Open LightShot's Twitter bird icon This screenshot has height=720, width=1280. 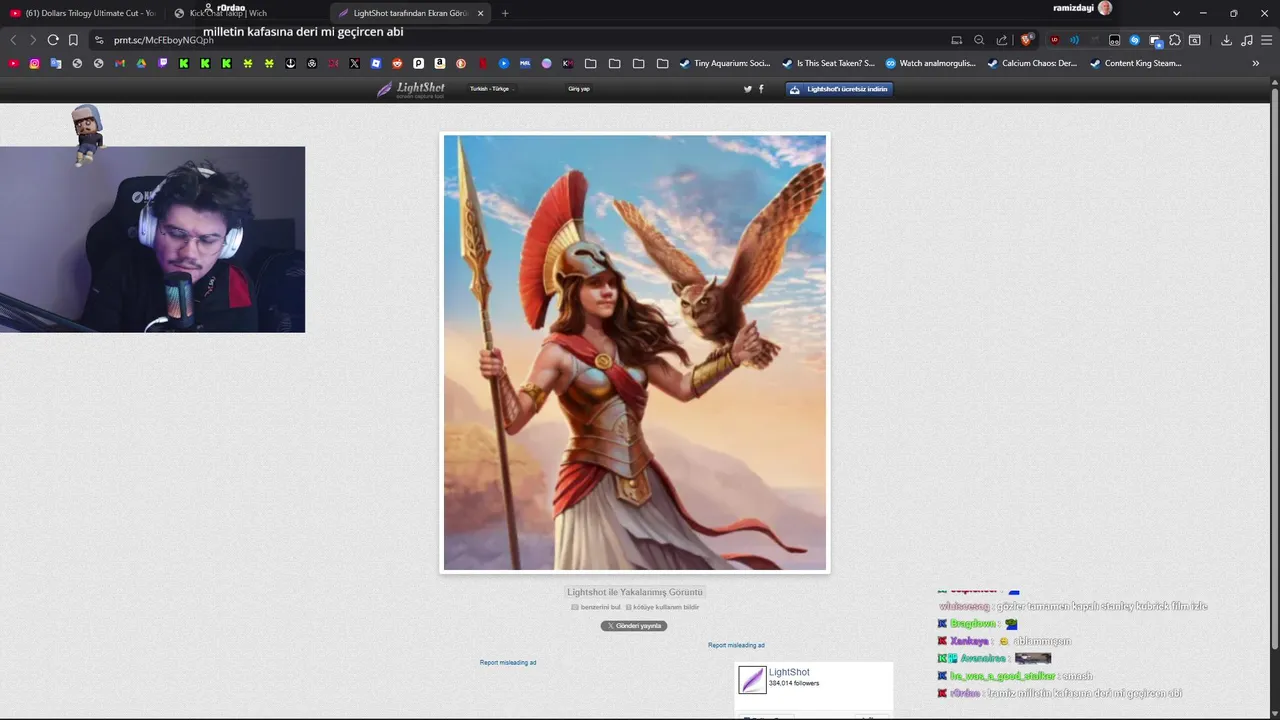748,89
